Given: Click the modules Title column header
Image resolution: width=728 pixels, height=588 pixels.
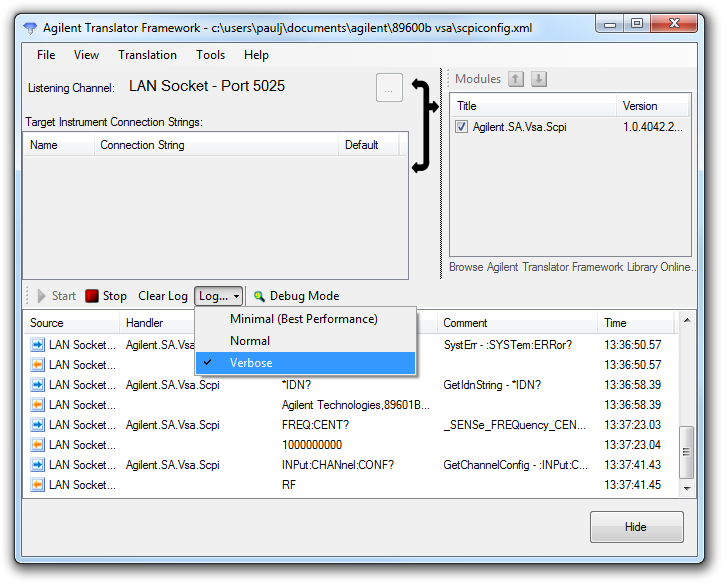Looking at the screenshot, I should (x=534, y=106).
